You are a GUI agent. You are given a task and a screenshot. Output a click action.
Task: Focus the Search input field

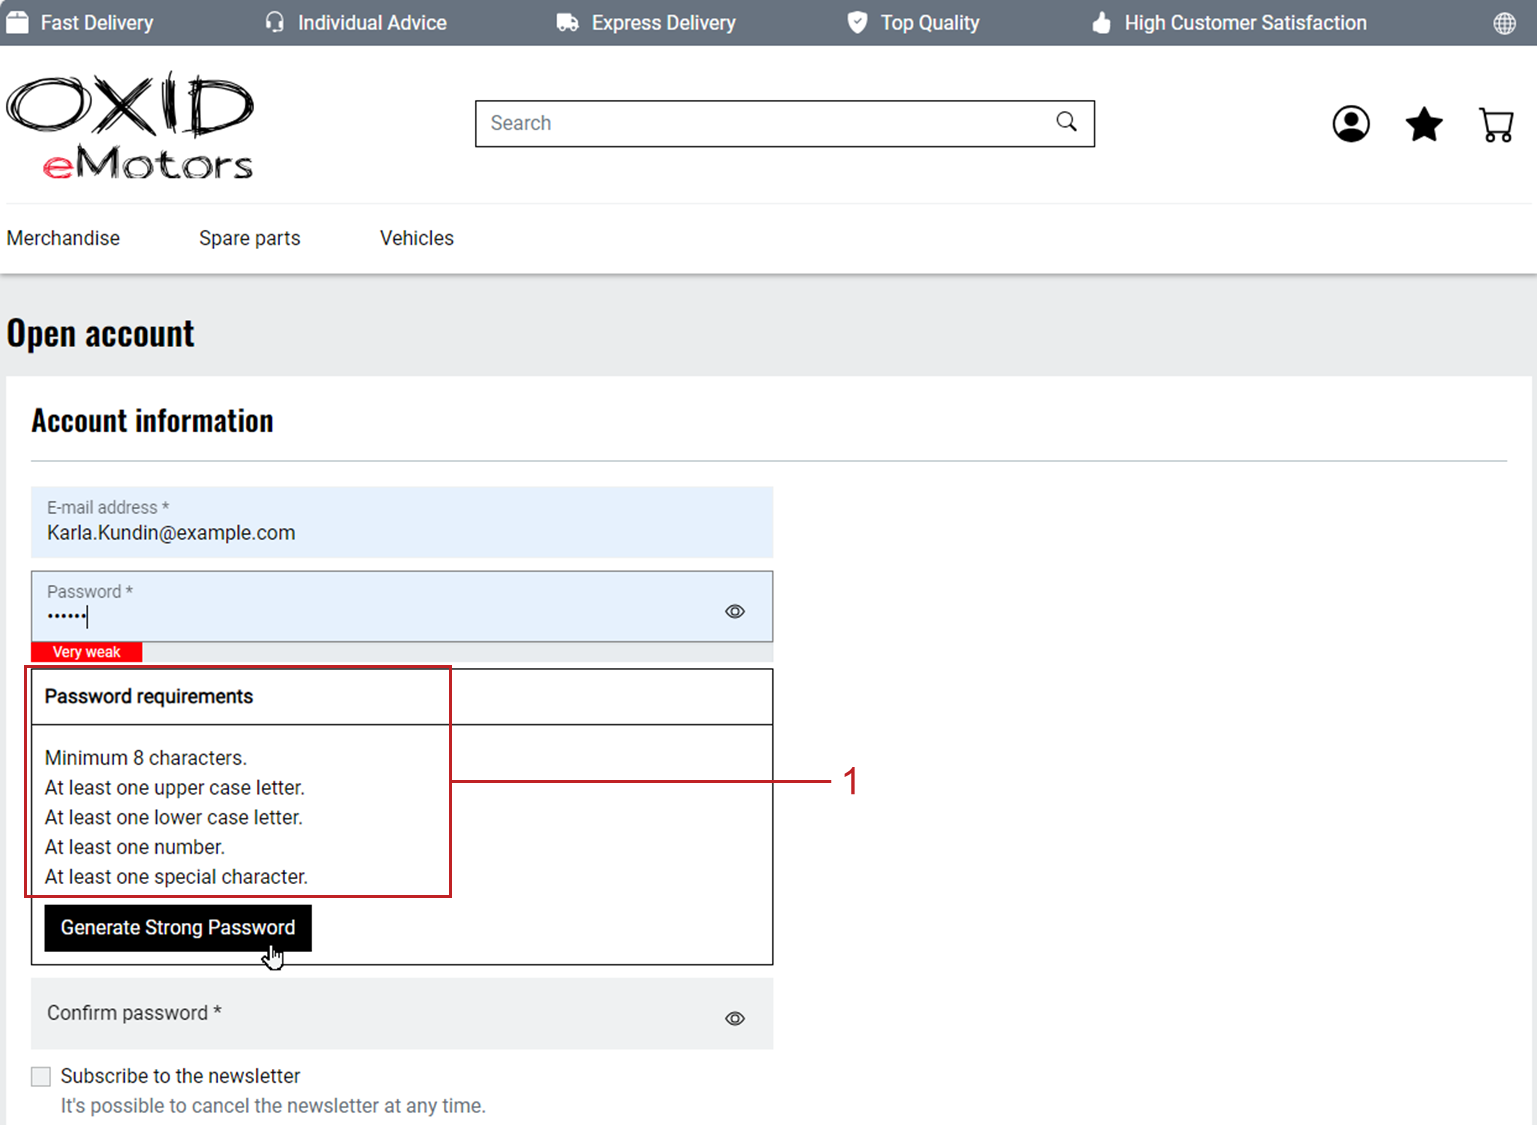[x=760, y=123]
